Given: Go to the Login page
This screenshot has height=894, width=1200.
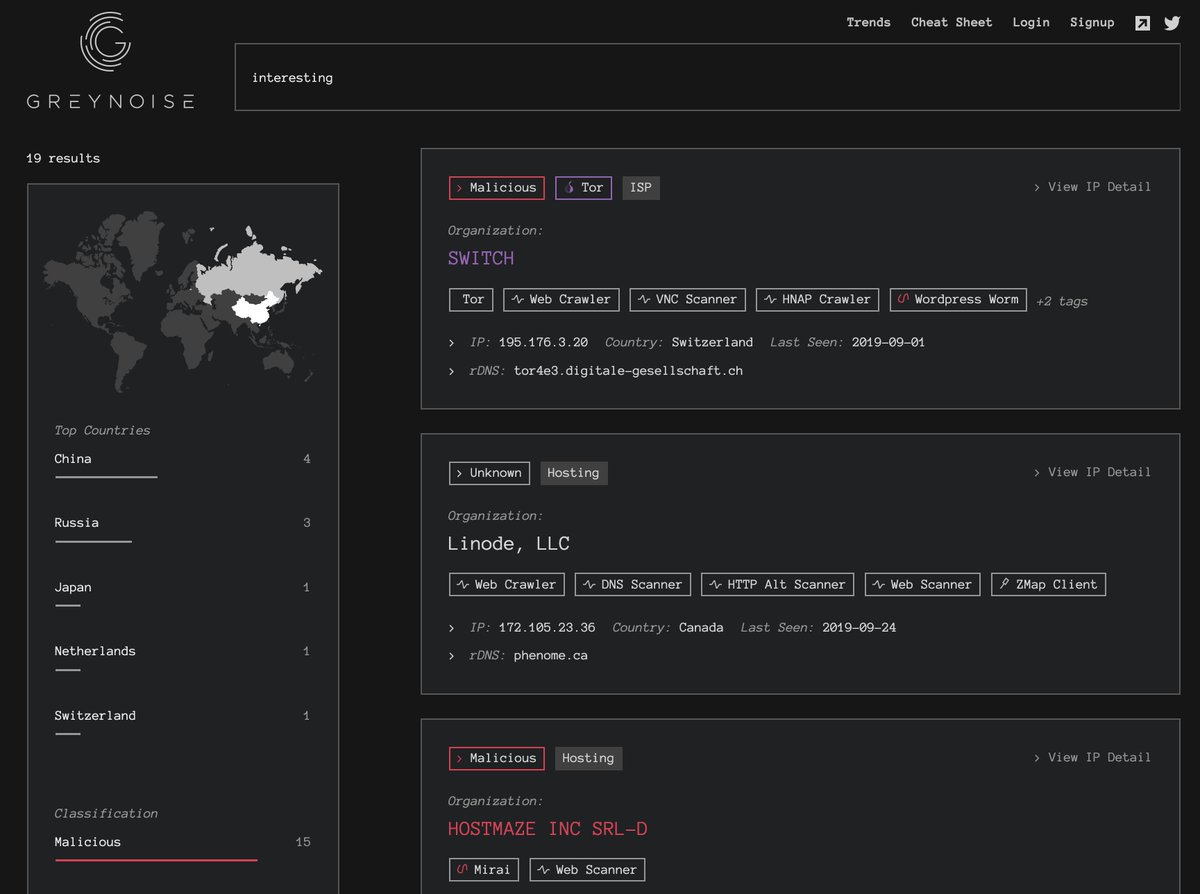Looking at the screenshot, I should 1031,22.
